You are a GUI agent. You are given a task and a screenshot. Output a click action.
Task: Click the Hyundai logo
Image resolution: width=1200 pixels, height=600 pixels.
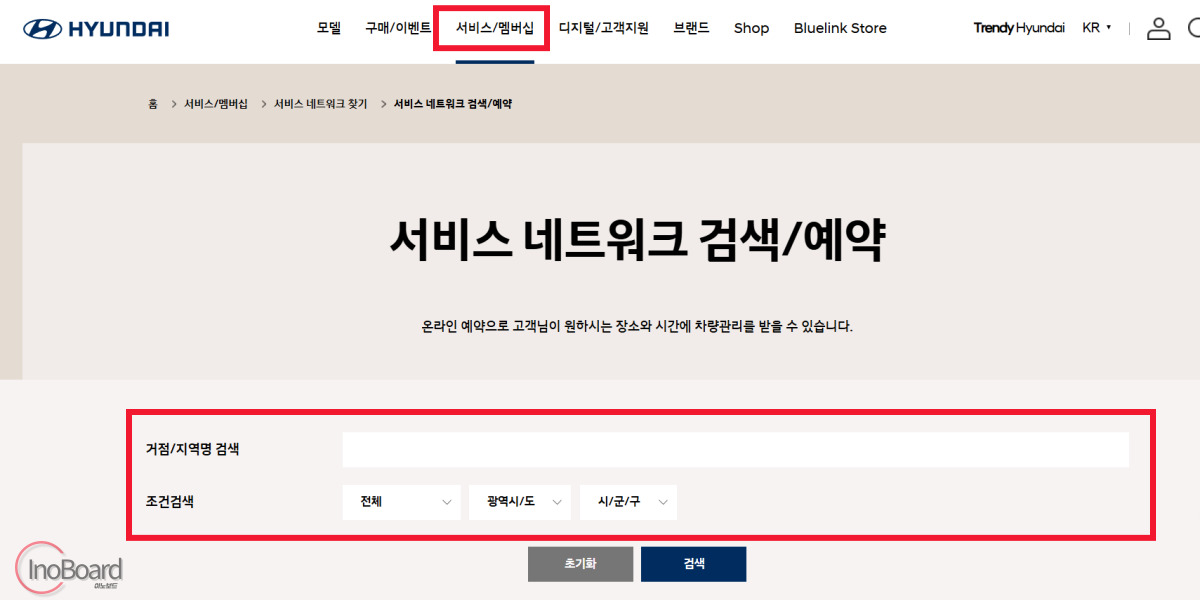pyautogui.click(x=96, y=28)
